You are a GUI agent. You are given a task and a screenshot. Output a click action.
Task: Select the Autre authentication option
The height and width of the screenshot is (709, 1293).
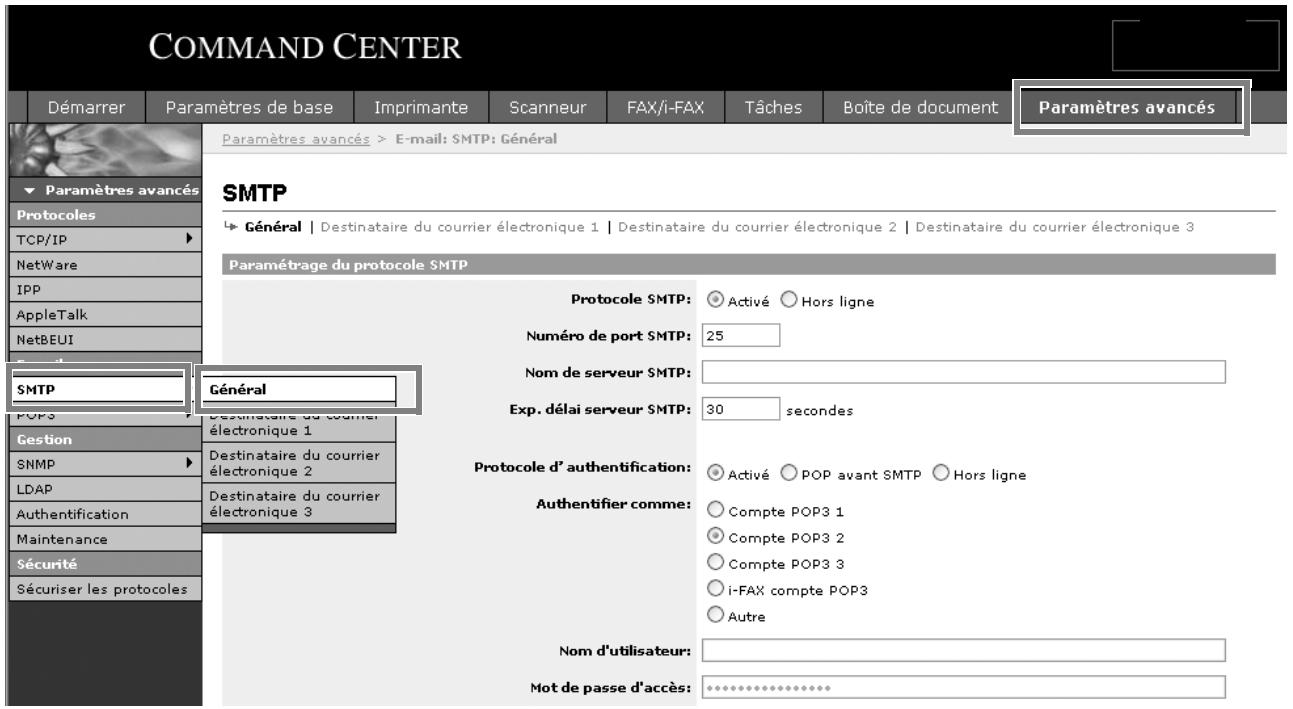(x=715, y=617)
